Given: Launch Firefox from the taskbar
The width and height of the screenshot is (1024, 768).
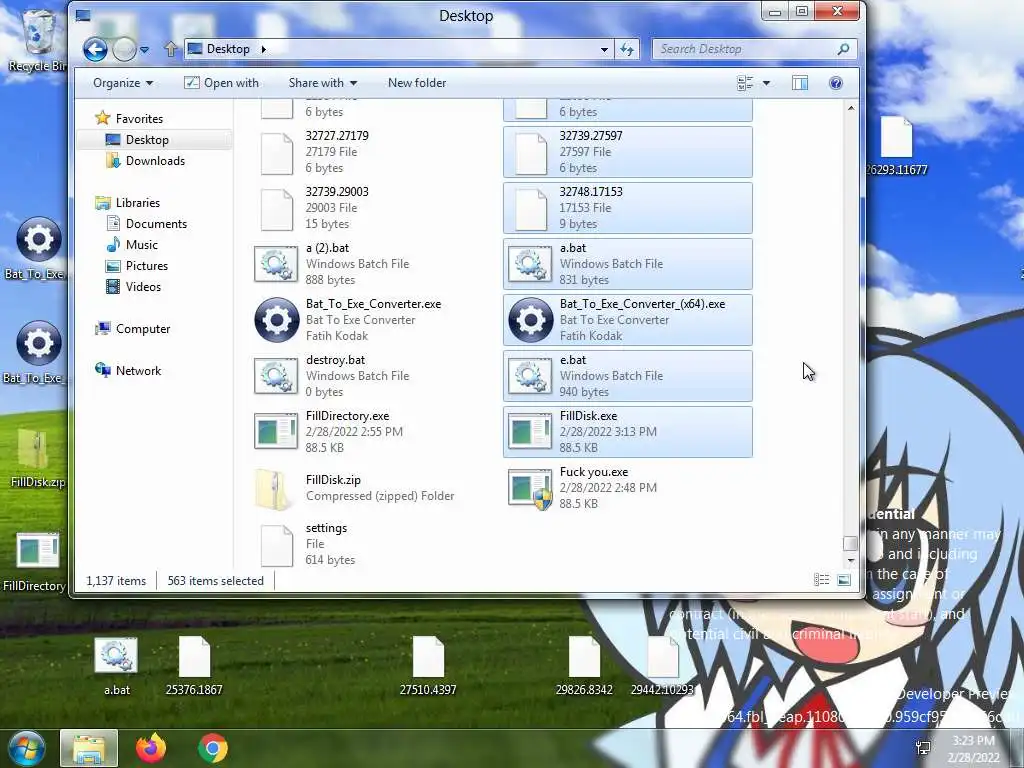Looking at the screenshot, I should pos(151,748).
